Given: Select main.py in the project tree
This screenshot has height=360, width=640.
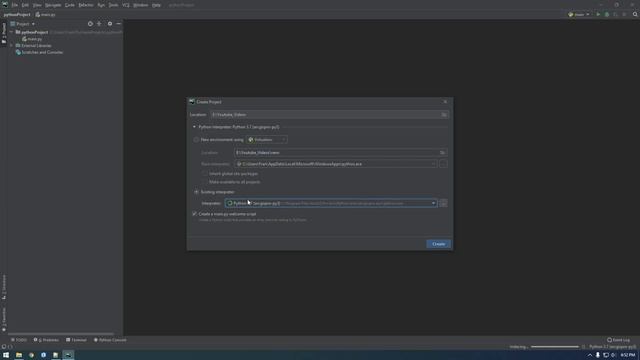Looking at the screenshot, I should pos(33,39).
